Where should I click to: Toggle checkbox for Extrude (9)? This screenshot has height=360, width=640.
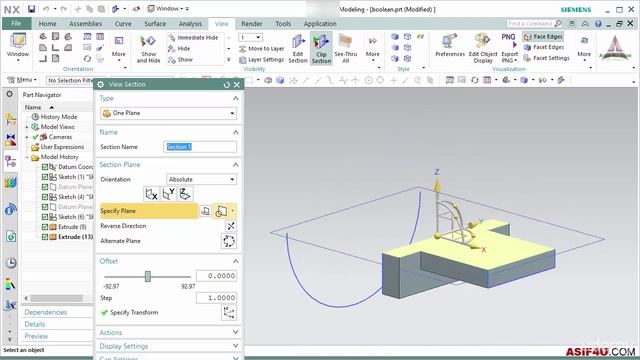pyautogui.click(x=45, y=227)
